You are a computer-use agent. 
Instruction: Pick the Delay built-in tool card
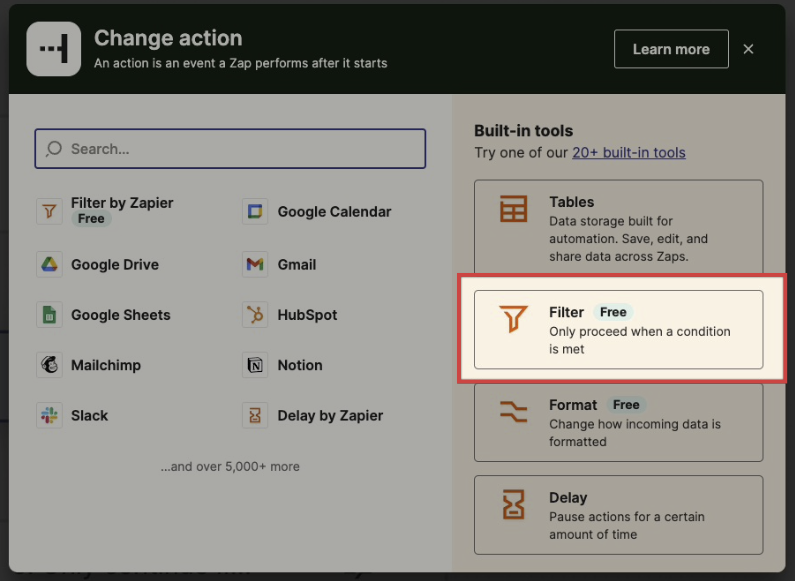click(x=619, y=515)
